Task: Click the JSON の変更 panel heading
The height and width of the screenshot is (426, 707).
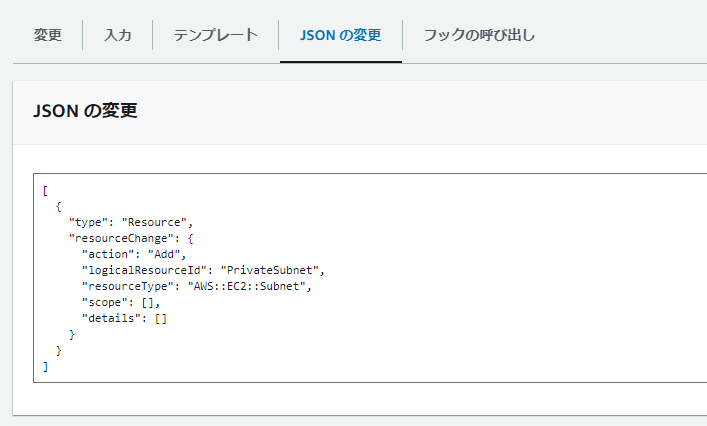Action: (x=85, y=110)
